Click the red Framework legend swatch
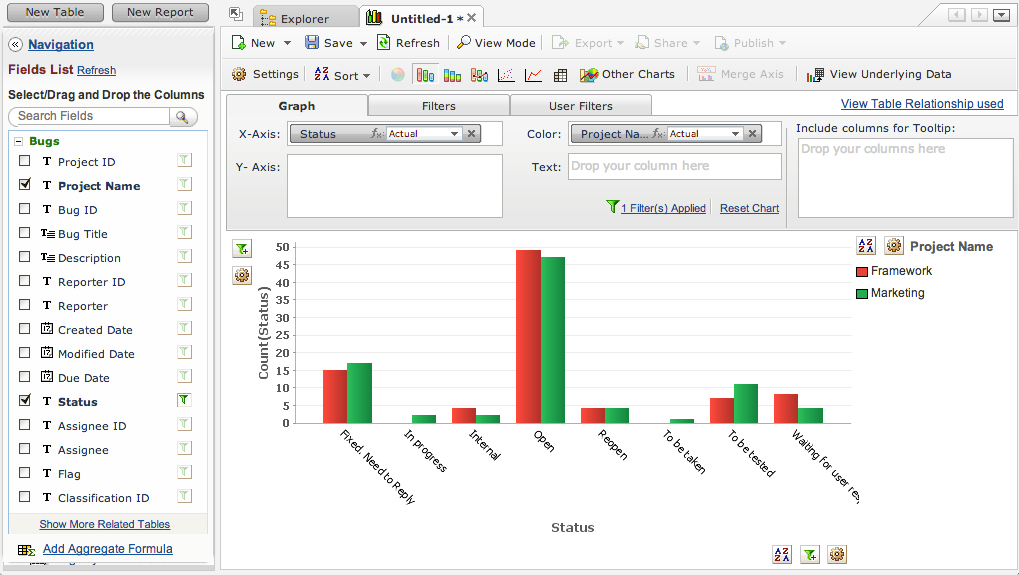The width and height of the screenshot is (1019, 575). tap(862, 271)
